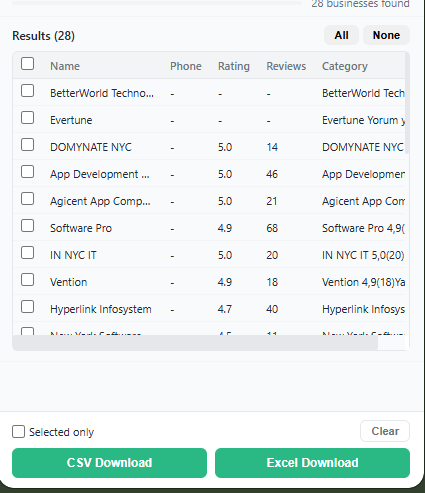Tick the Software Pro row checkbox
This screenshot has height=493, width=425.
[27, 226]
